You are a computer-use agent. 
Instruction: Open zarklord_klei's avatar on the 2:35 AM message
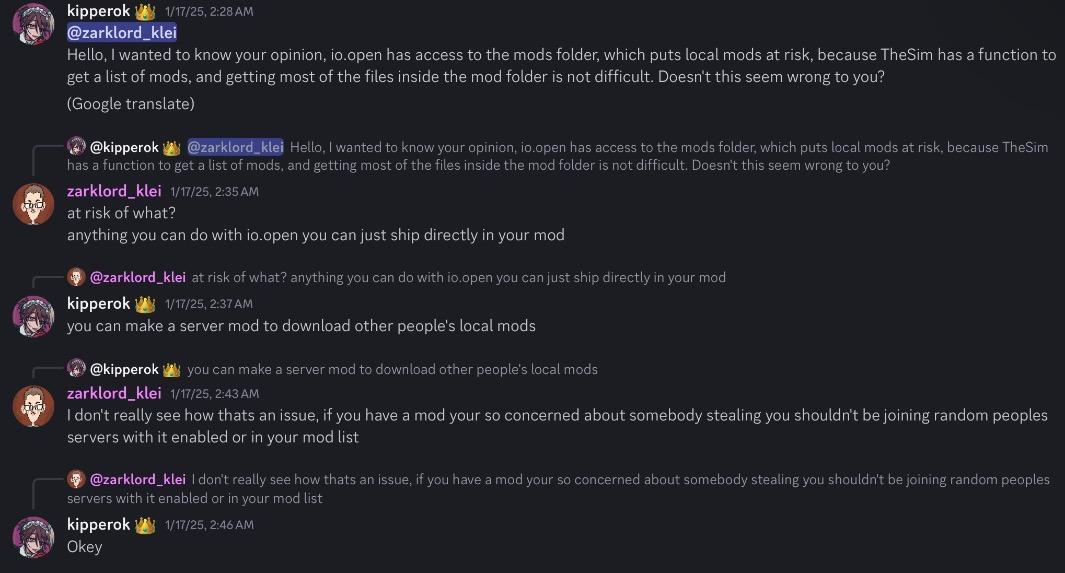[x=33, y=203]
